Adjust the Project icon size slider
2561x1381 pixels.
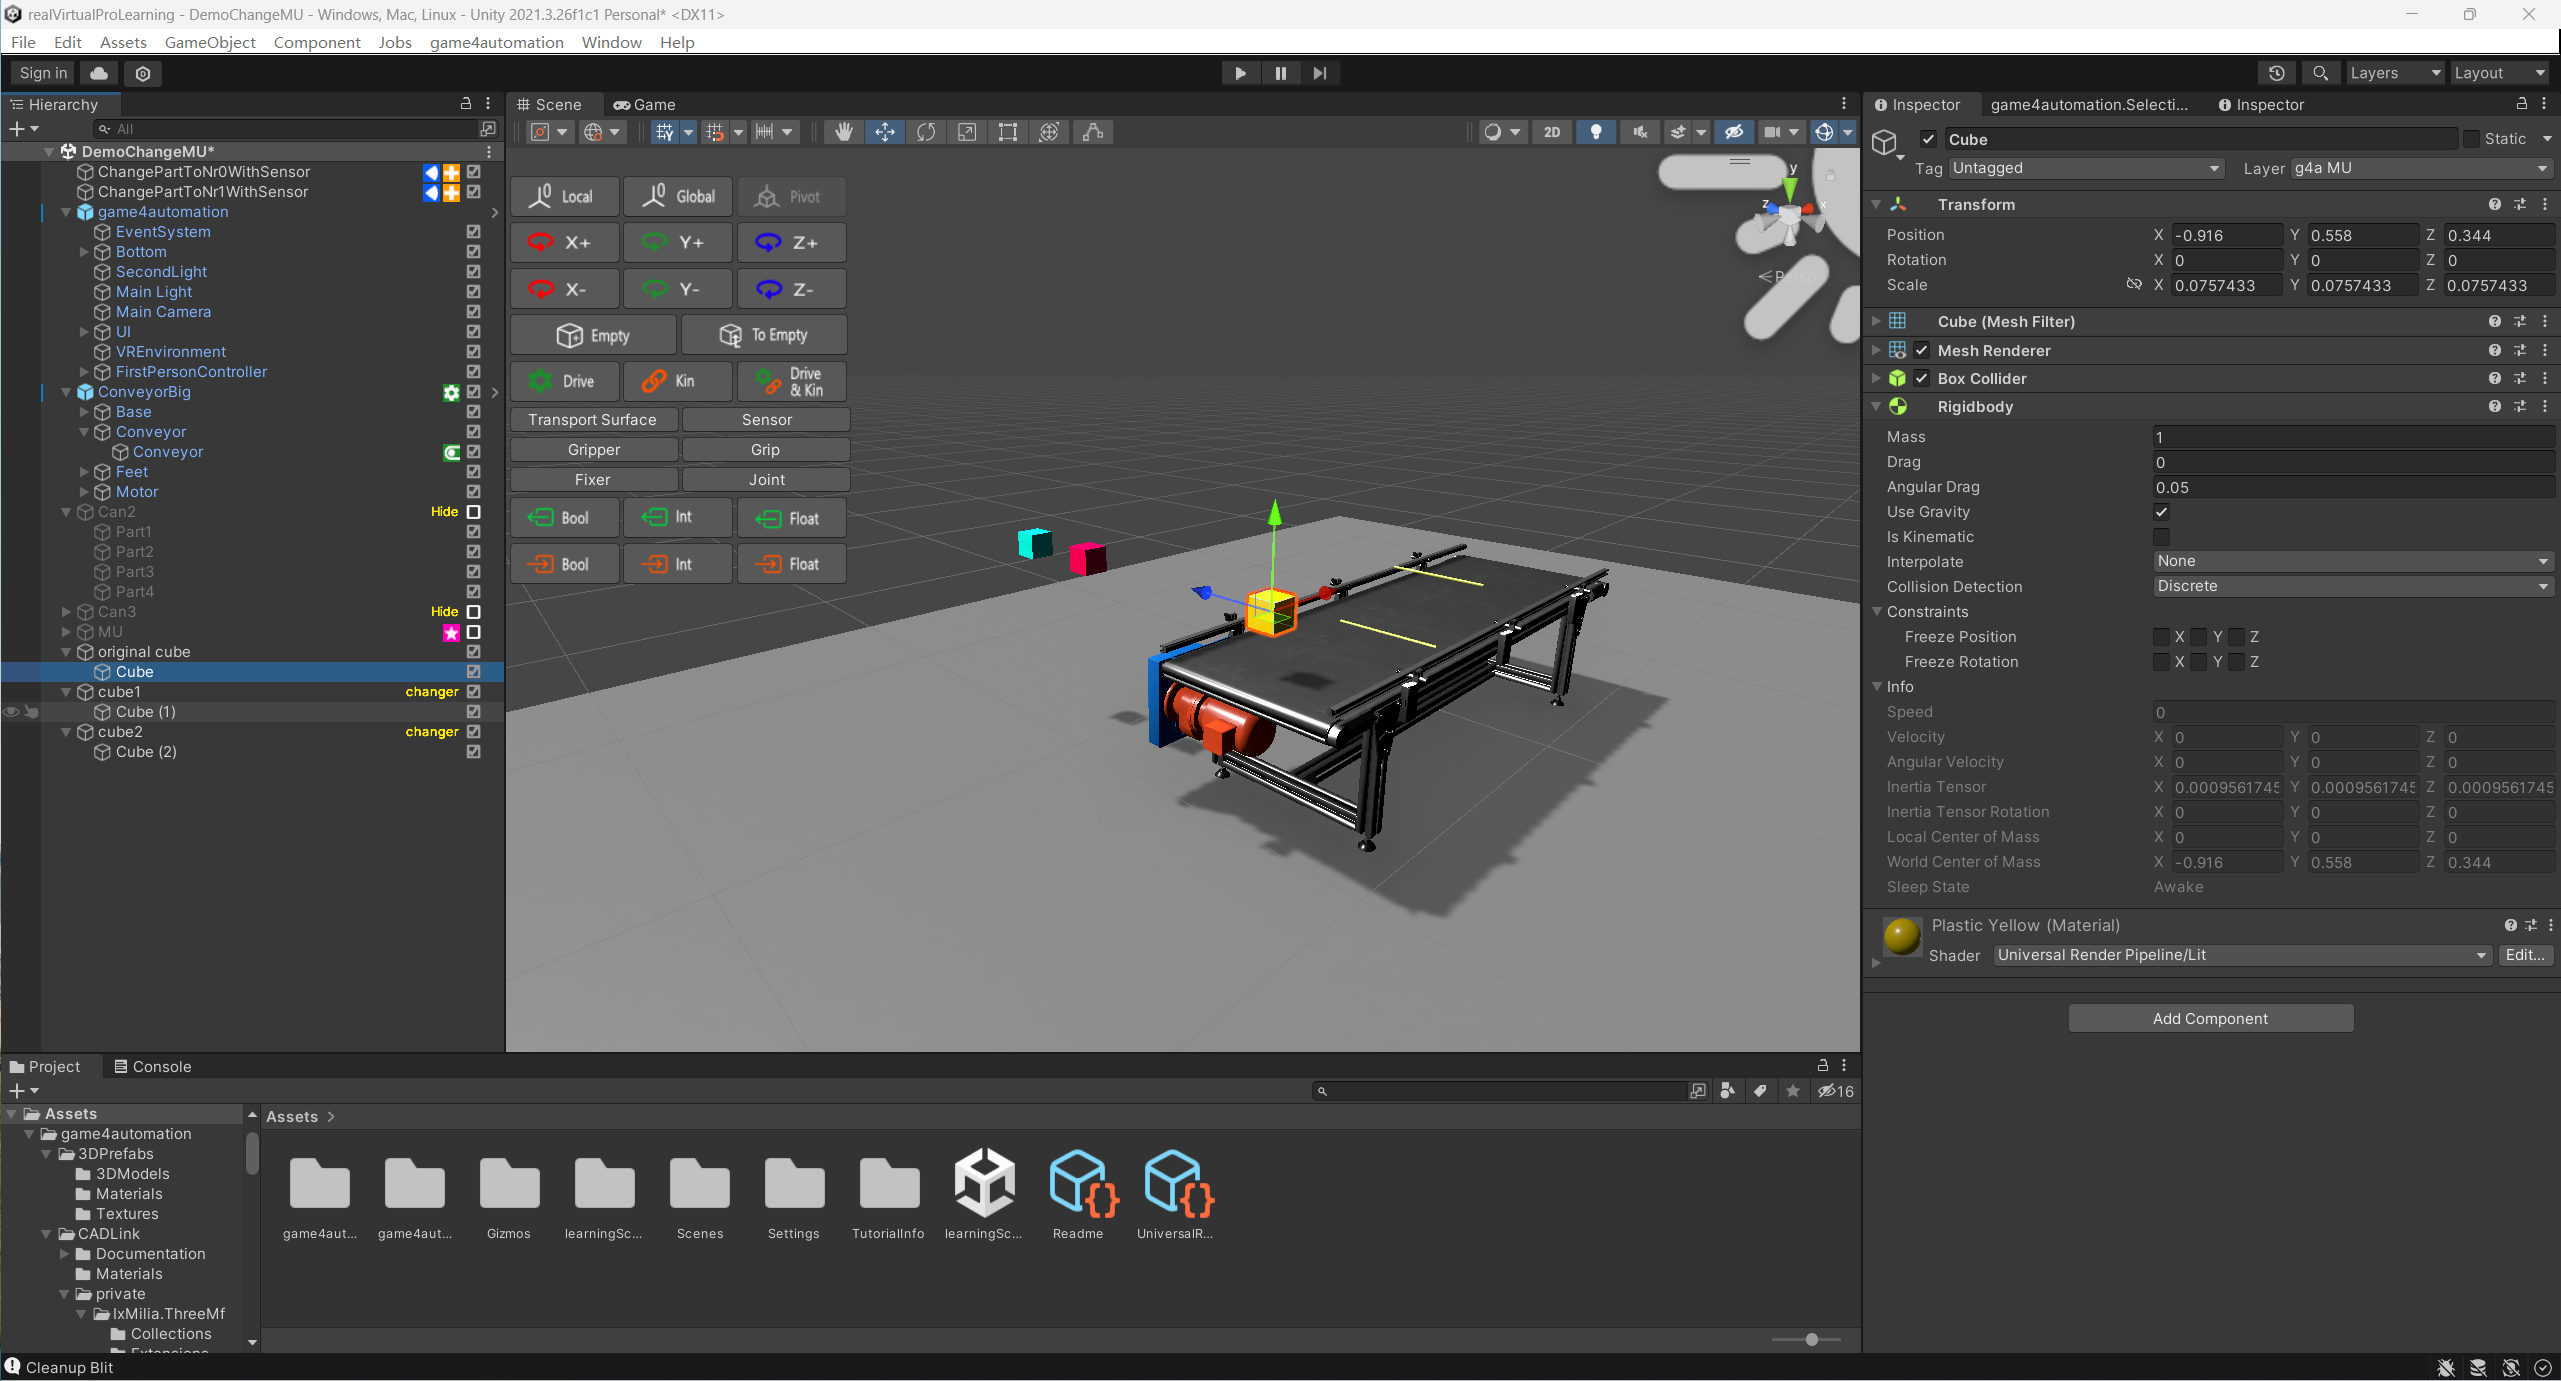1811,1339
